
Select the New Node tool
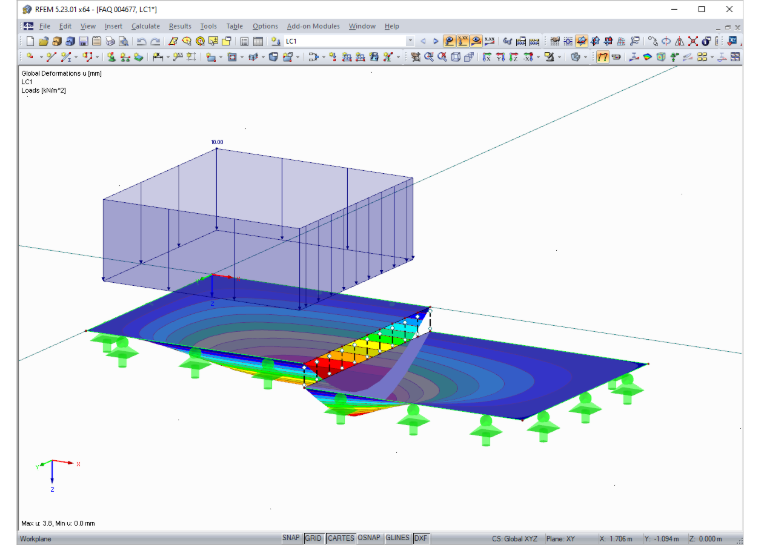tap(30, 57)
